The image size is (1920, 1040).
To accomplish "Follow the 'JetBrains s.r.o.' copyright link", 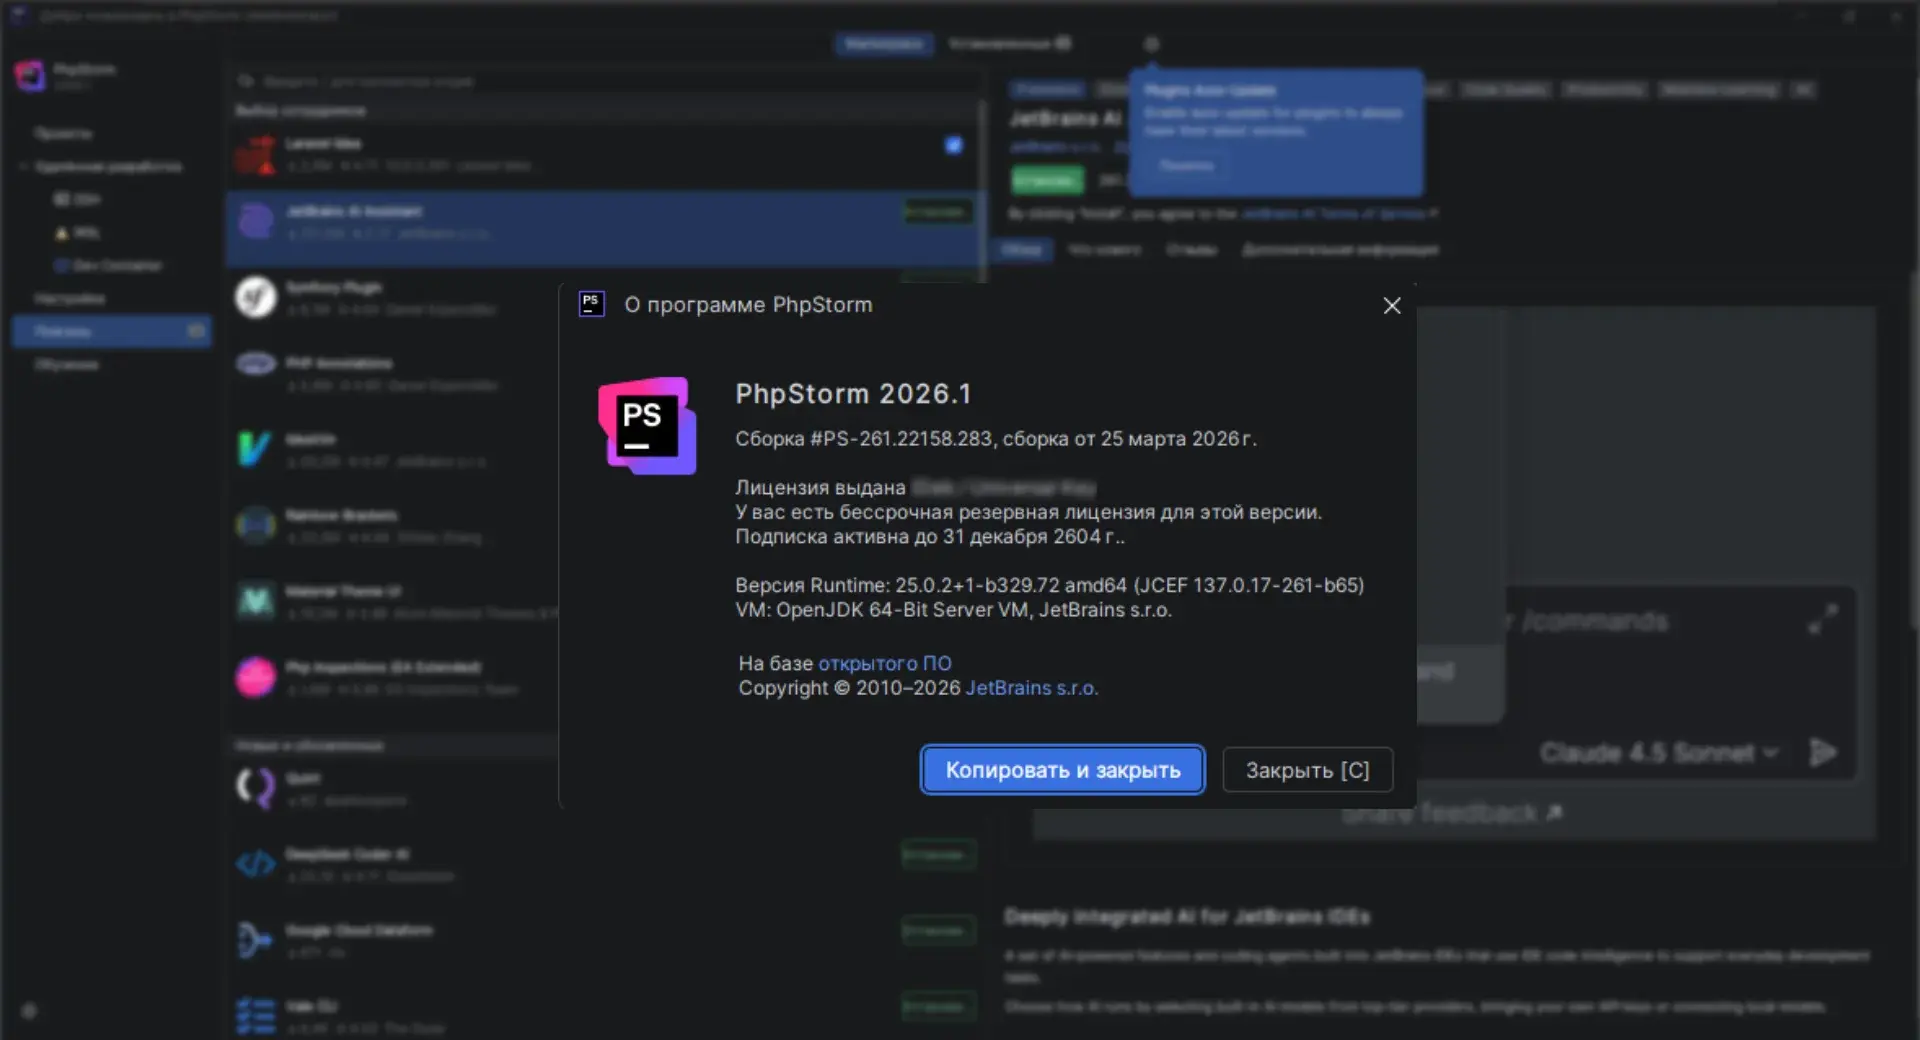I will [1031, 688].
